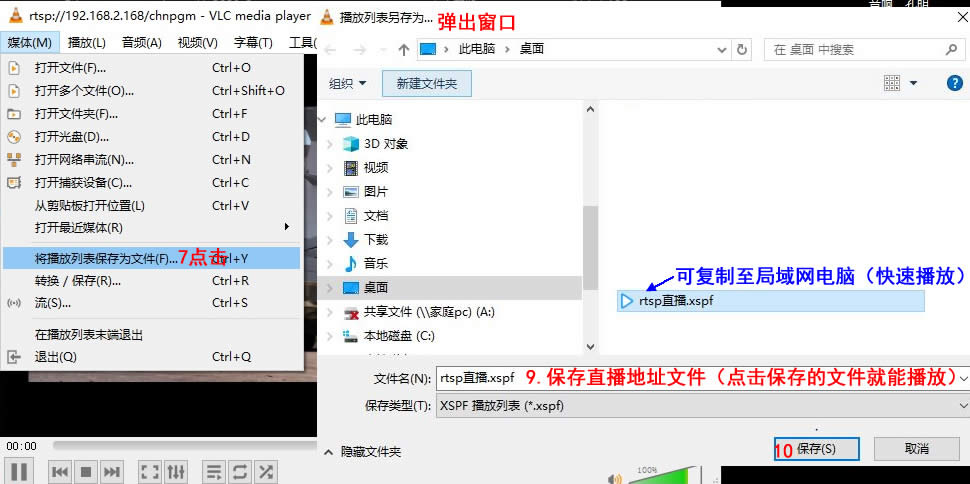Click the 取消 button
Viewport: 970px width, 484px height.
(x=916, y=449)
